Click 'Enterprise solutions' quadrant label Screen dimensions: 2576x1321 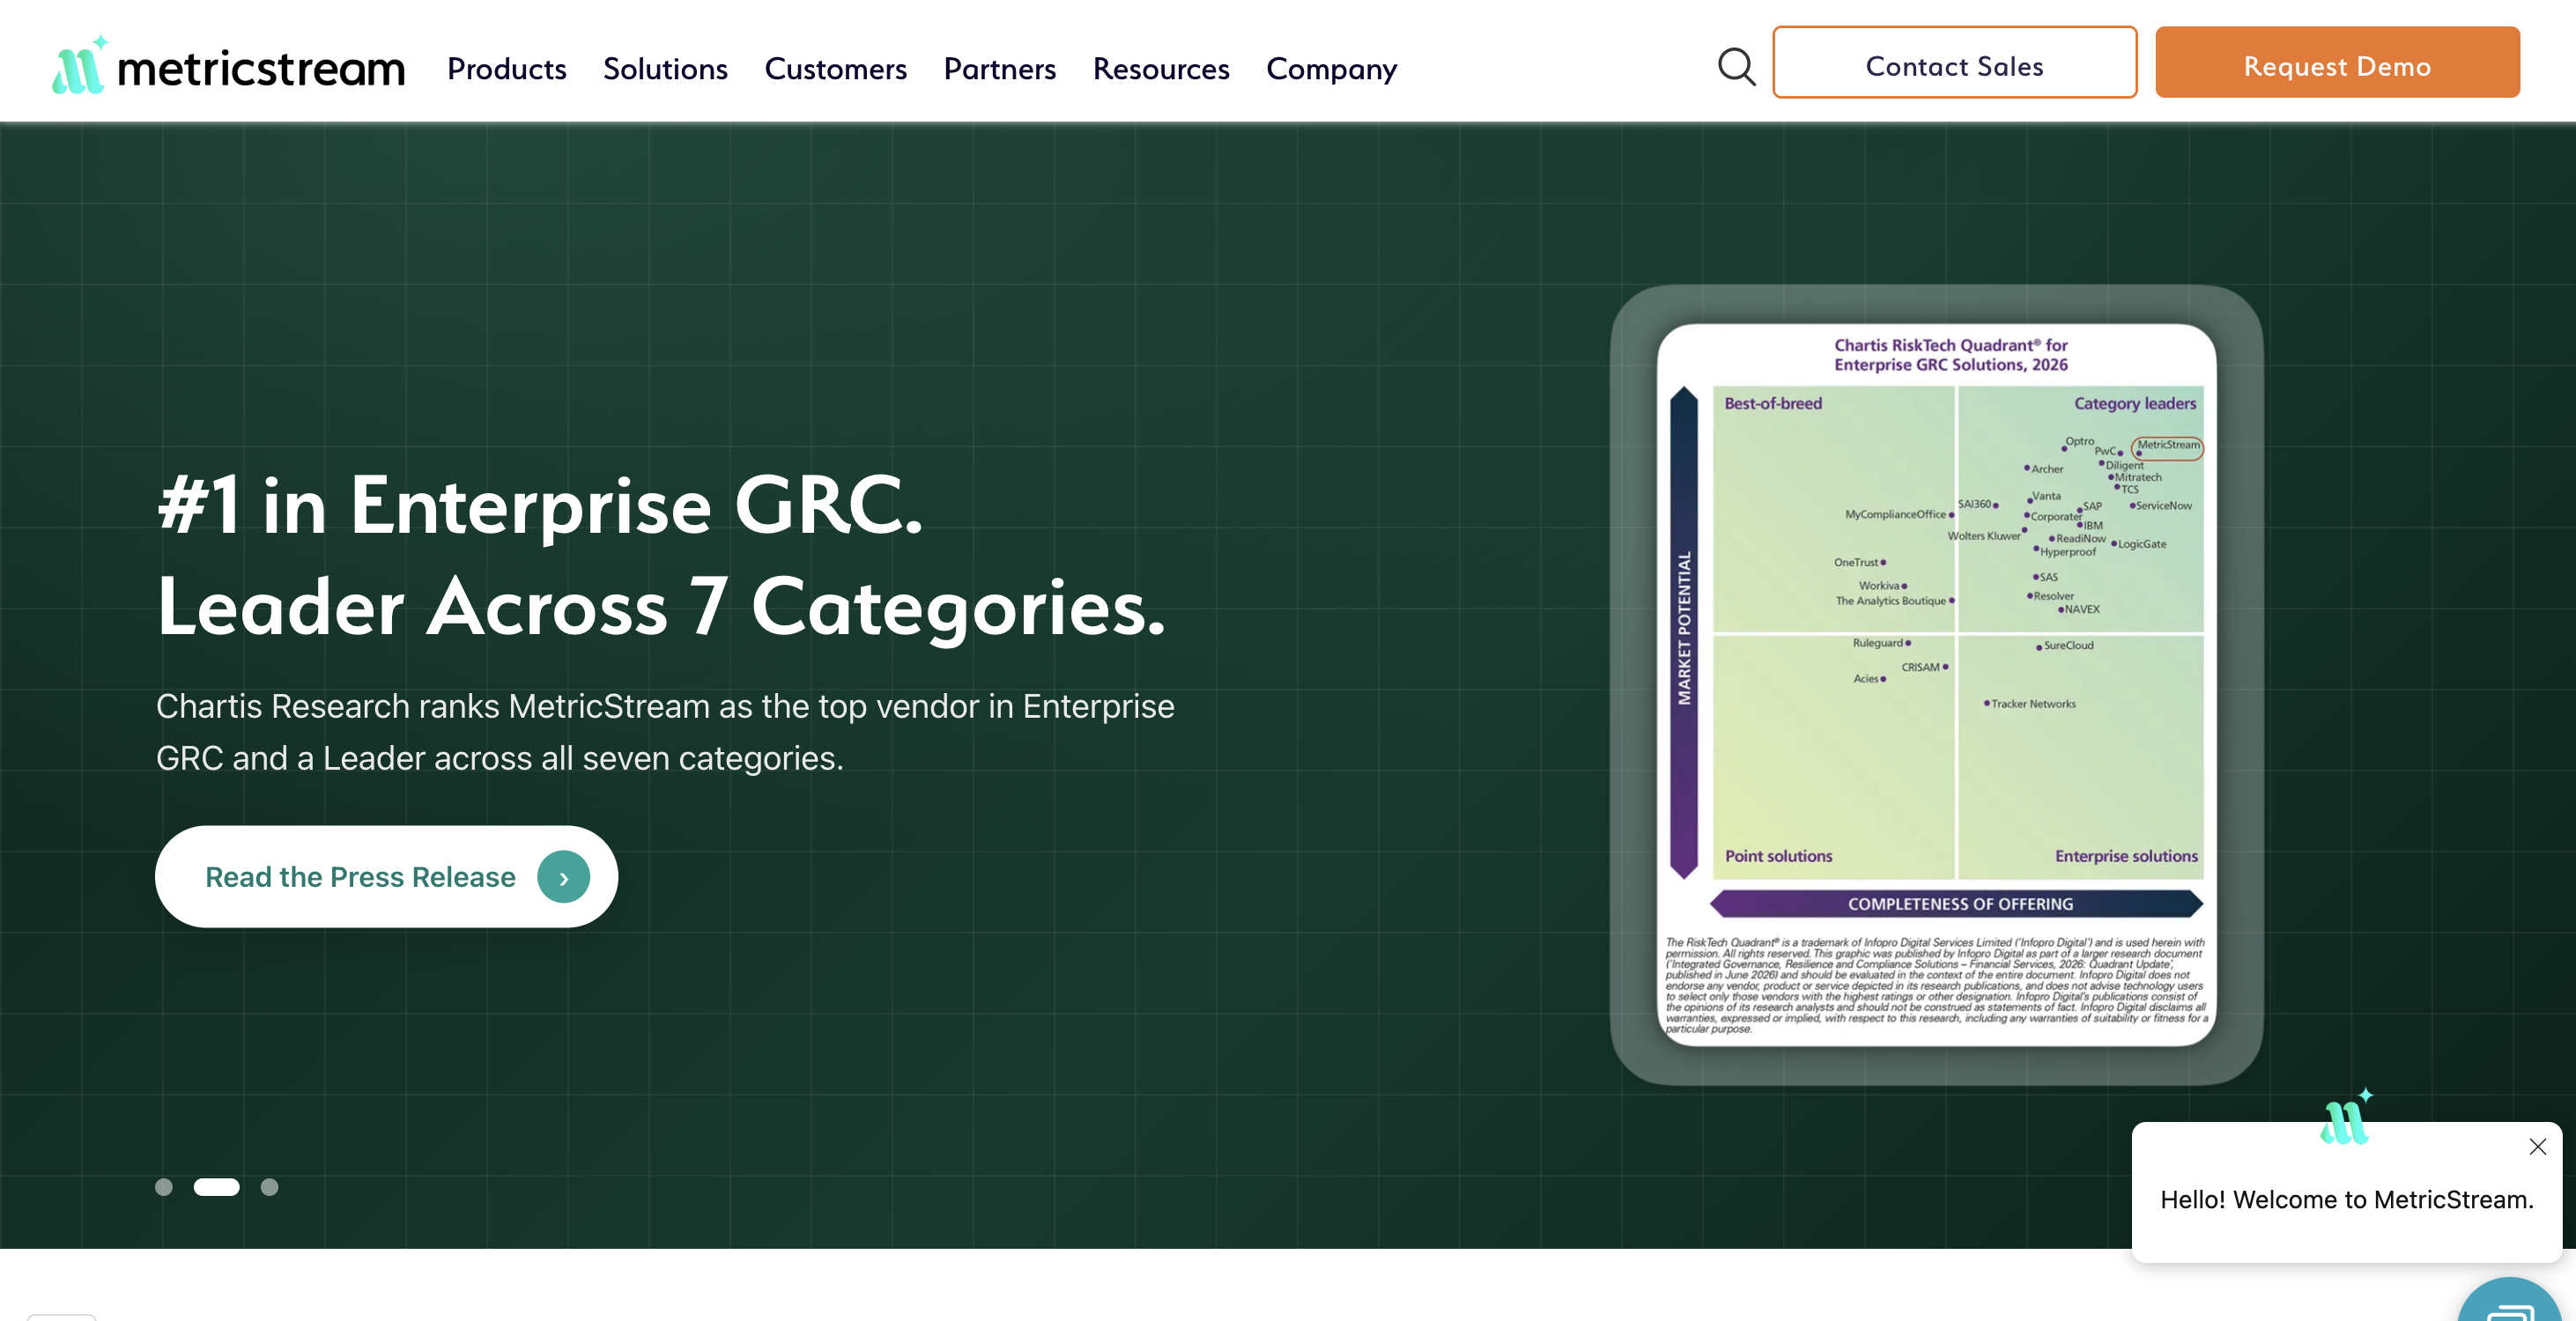click(2126, 856)
